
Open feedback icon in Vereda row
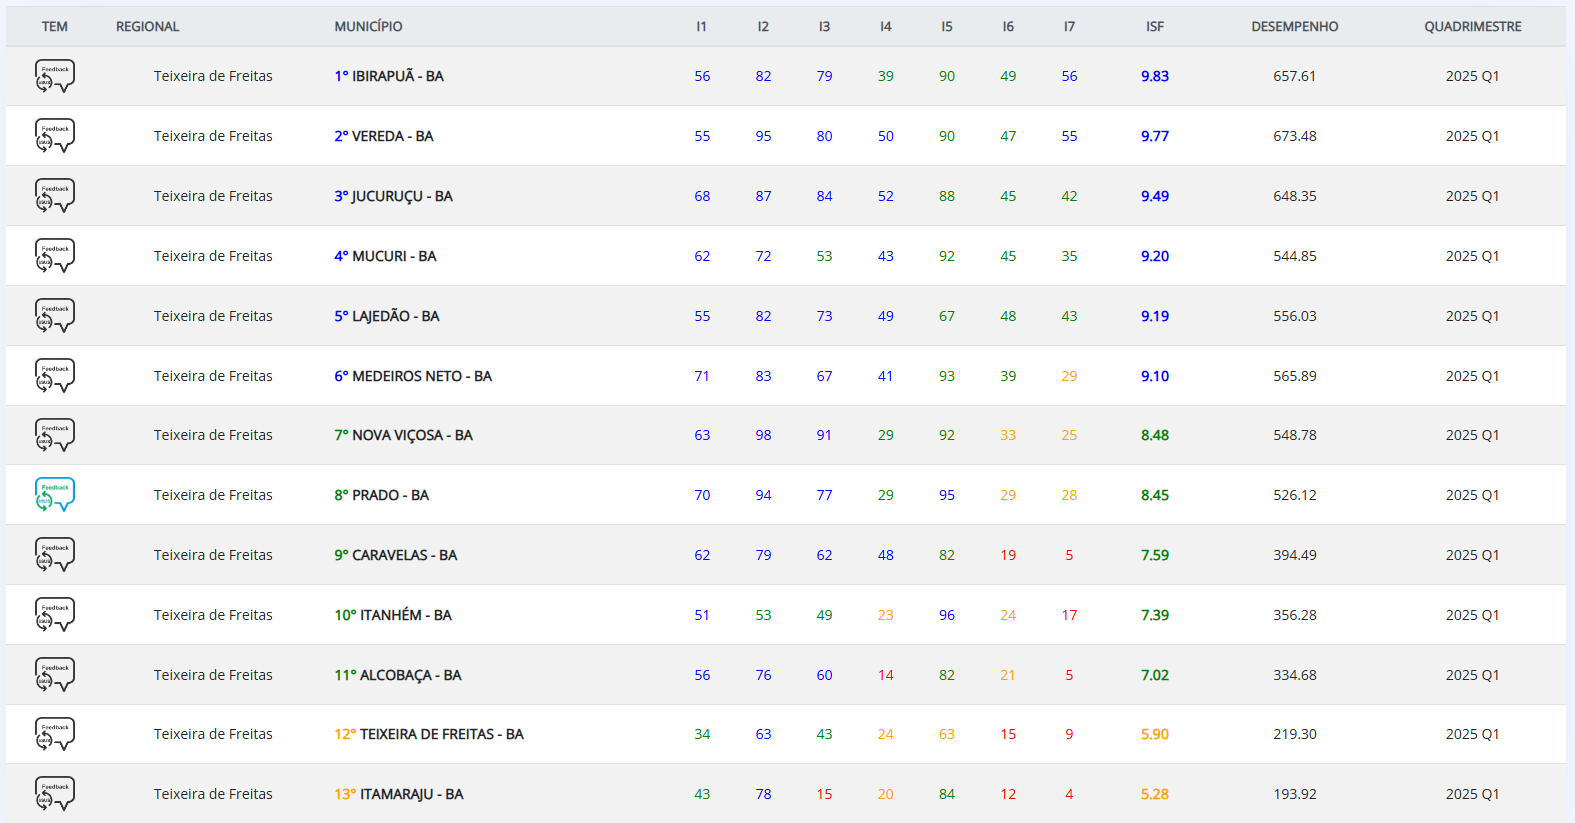tap(55, 136)
